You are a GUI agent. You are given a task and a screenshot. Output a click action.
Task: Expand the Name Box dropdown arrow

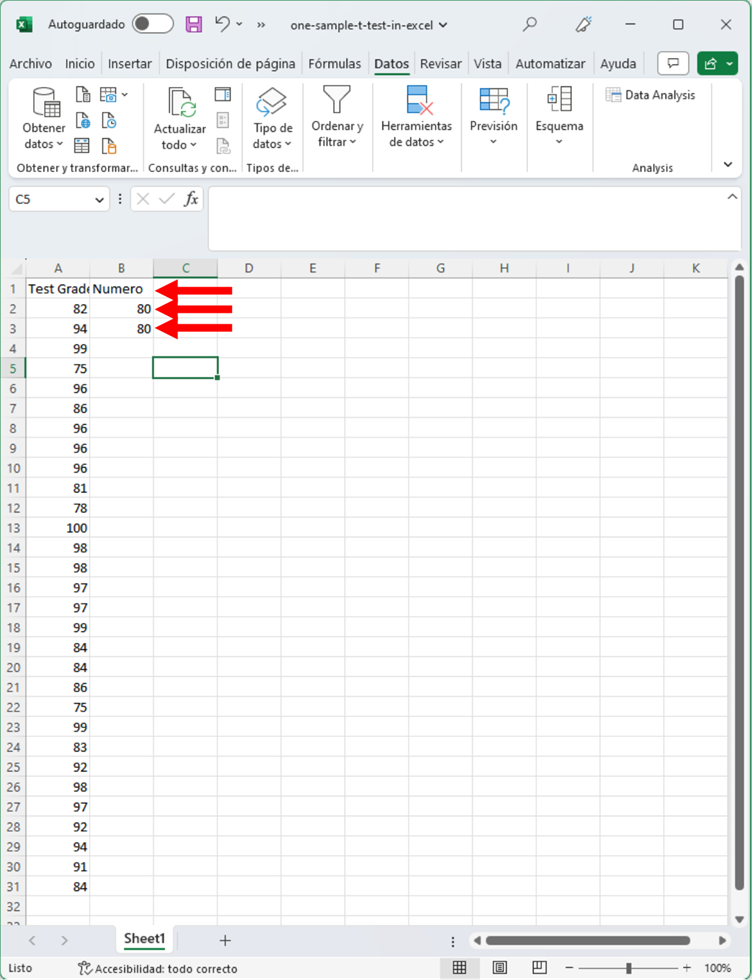99,200
